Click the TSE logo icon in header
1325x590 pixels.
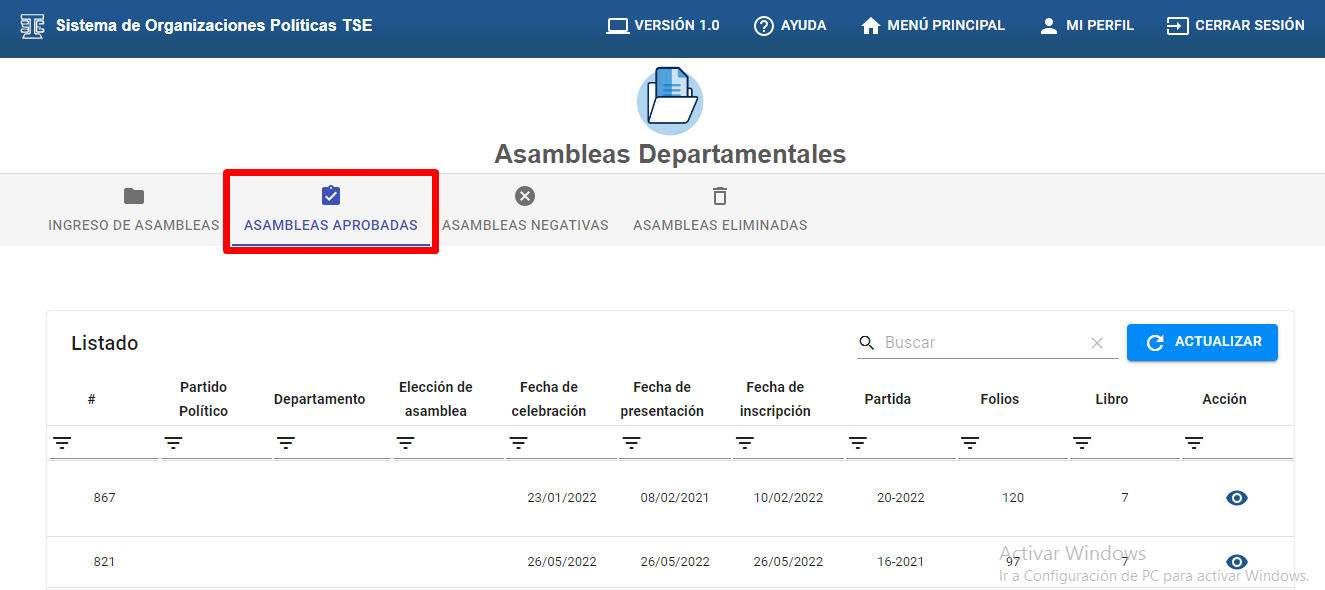[33, 26]
